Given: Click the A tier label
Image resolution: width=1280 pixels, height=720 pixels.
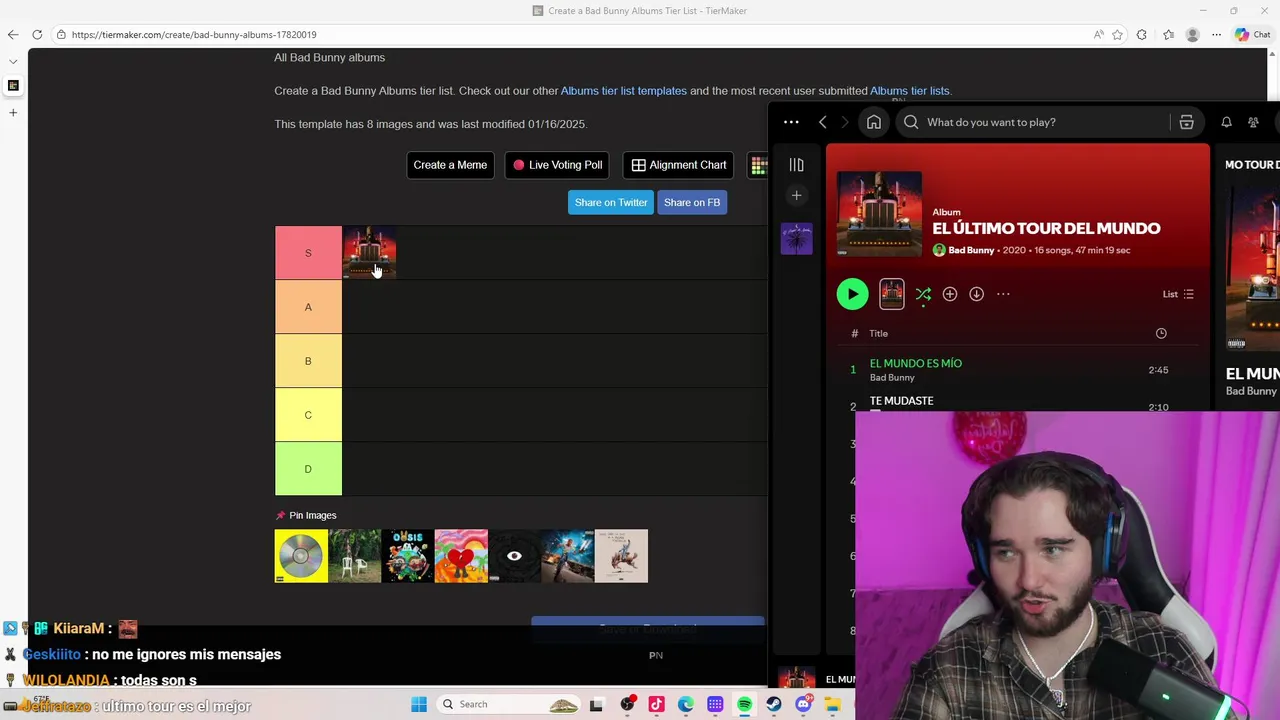Looking at the screenshot, I should [x=308, y=307].
